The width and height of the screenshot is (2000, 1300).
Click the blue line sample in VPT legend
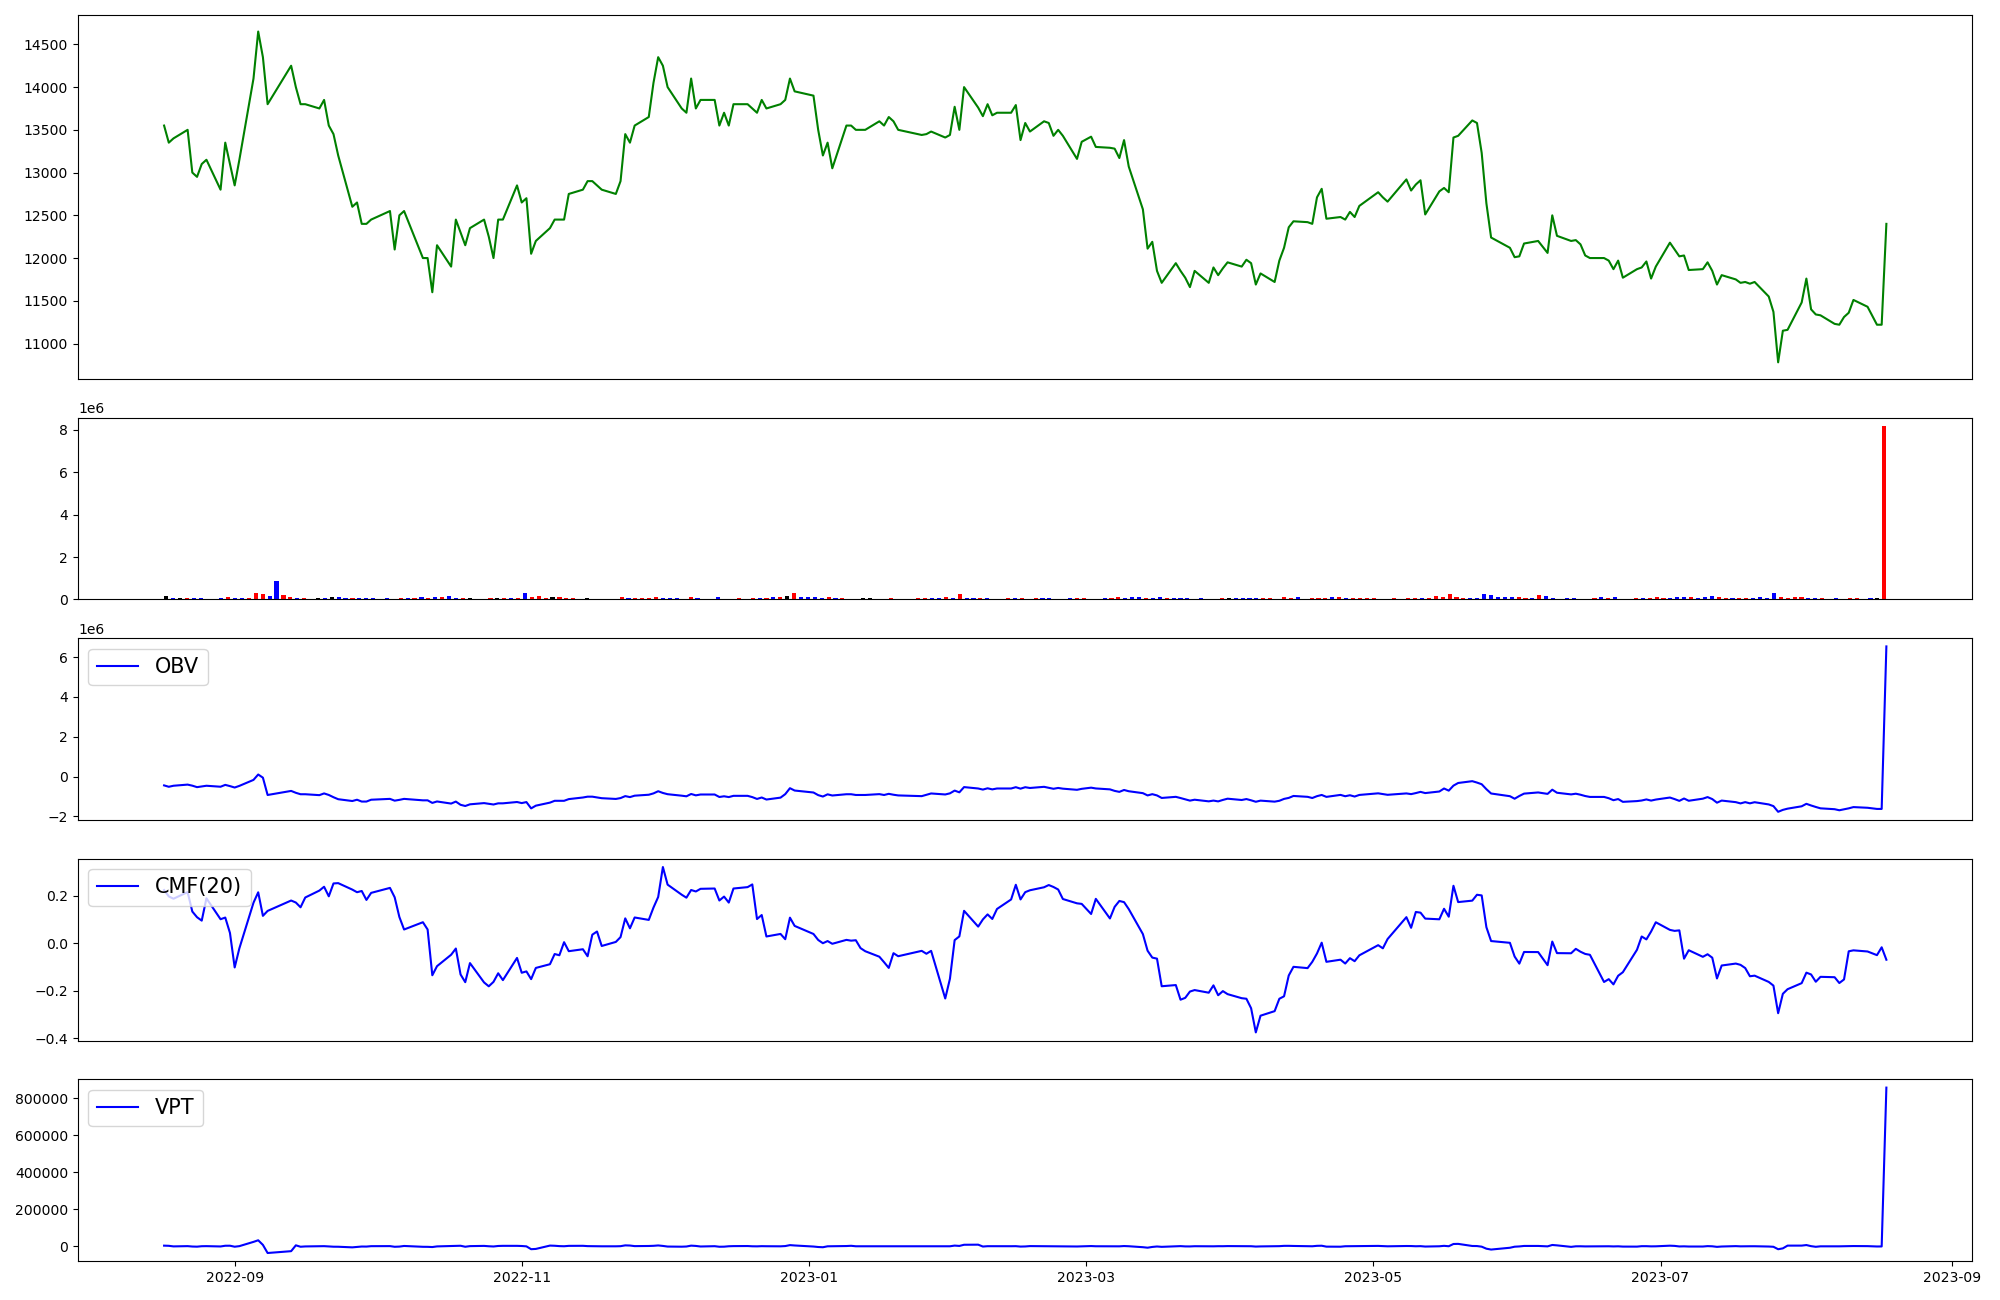click(x=118, y=1108)
